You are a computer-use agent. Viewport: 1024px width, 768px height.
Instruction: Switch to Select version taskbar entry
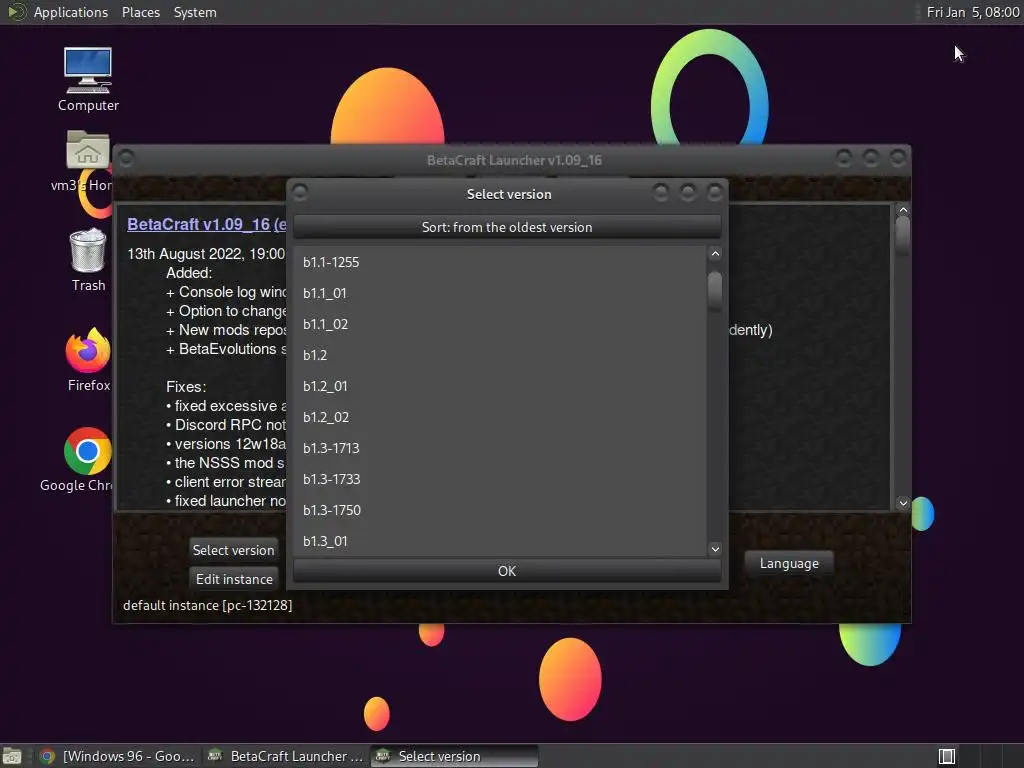(x=455, y=756)
